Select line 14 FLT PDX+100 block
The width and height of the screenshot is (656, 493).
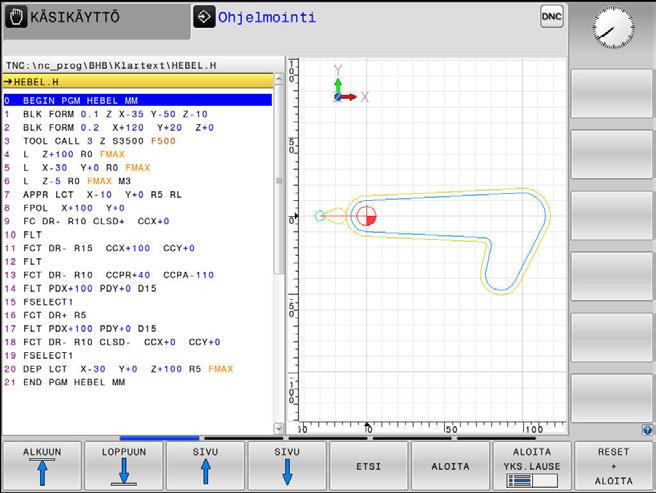pos(138,288)
